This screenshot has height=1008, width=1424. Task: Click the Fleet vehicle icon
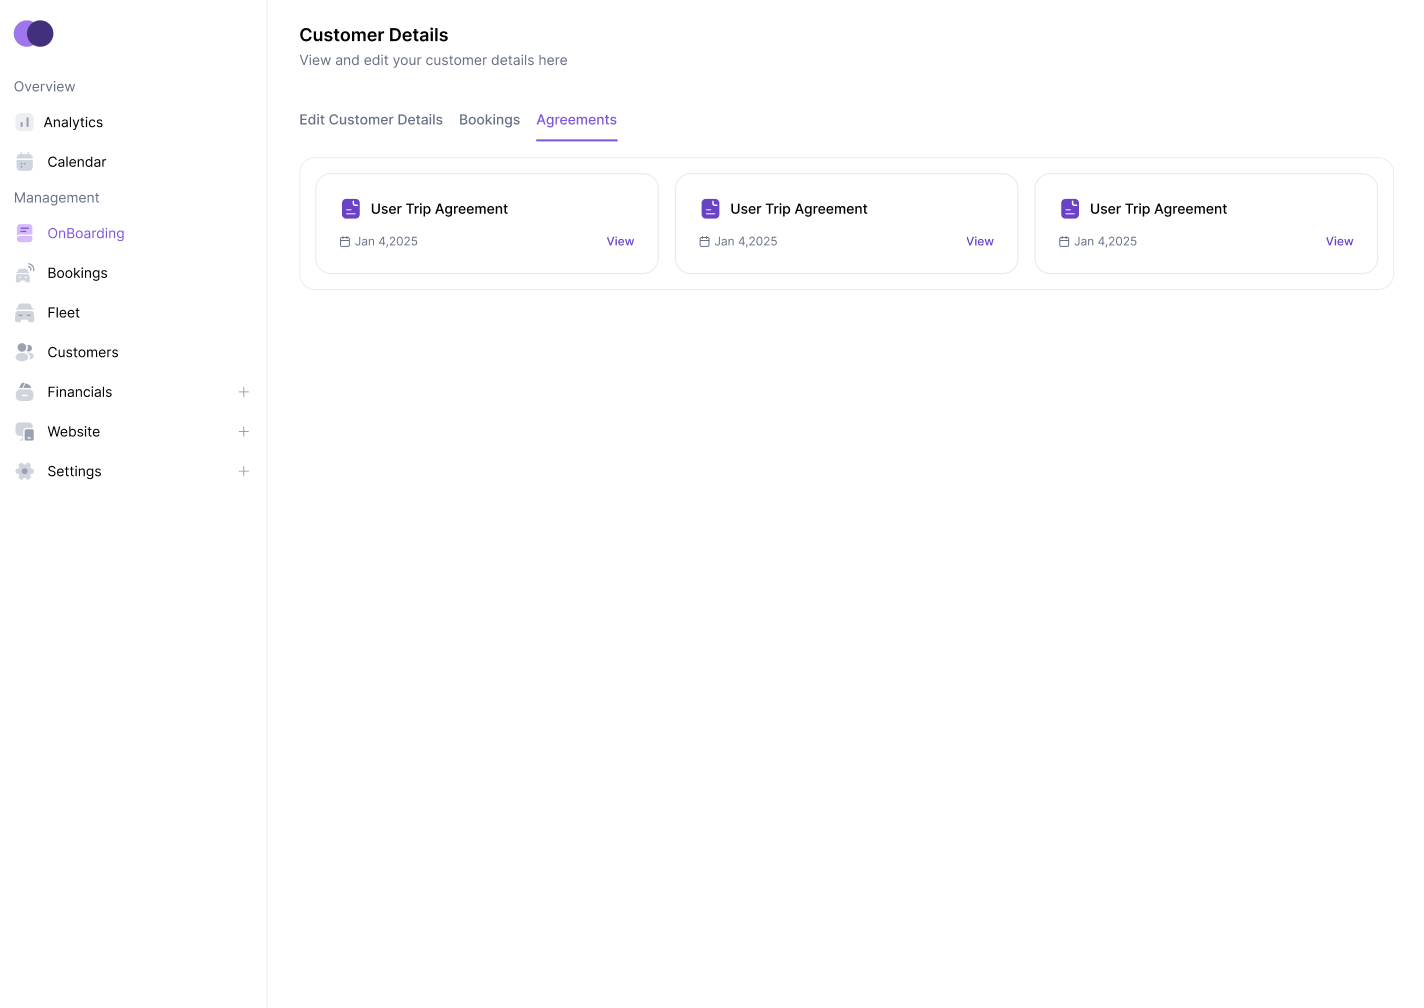click(25, 313)
